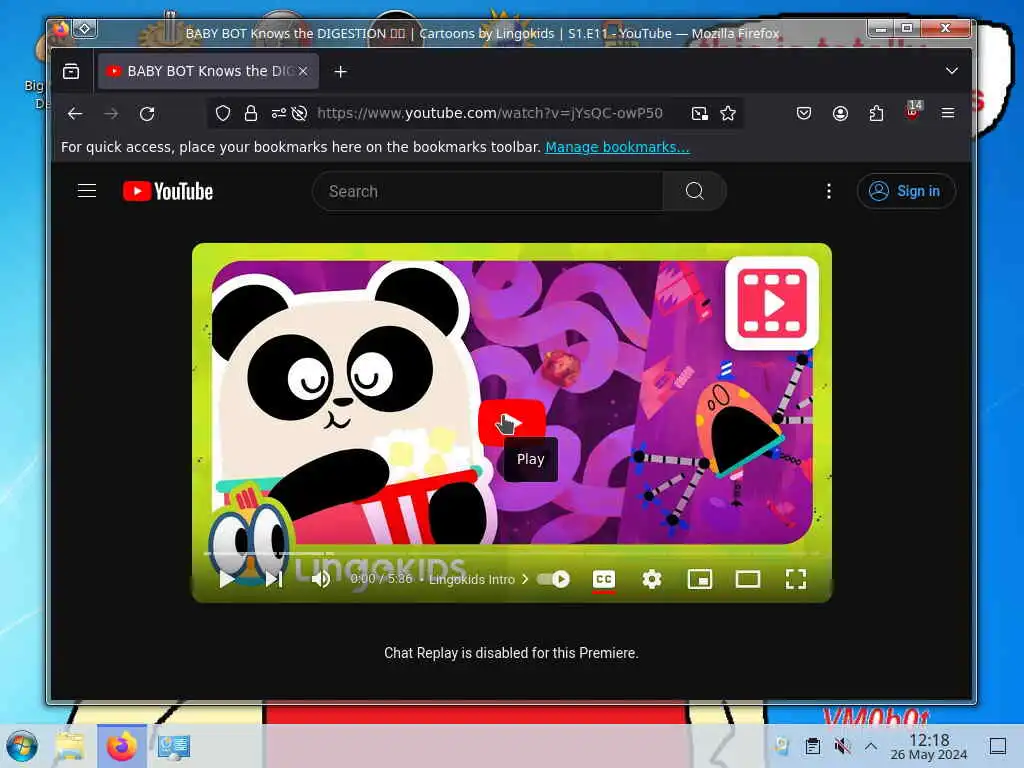Open a new tab with plus
This screenshot has width=1024, height=768.
tap(340, 71)
